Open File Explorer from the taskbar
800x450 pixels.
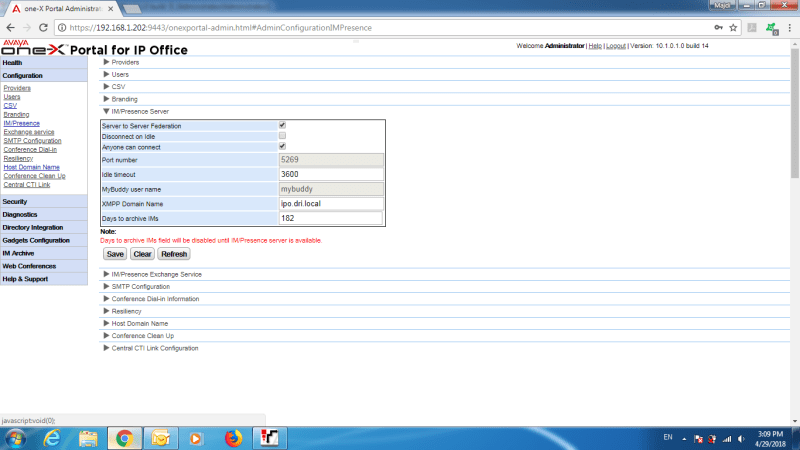(x=88, y=438)
